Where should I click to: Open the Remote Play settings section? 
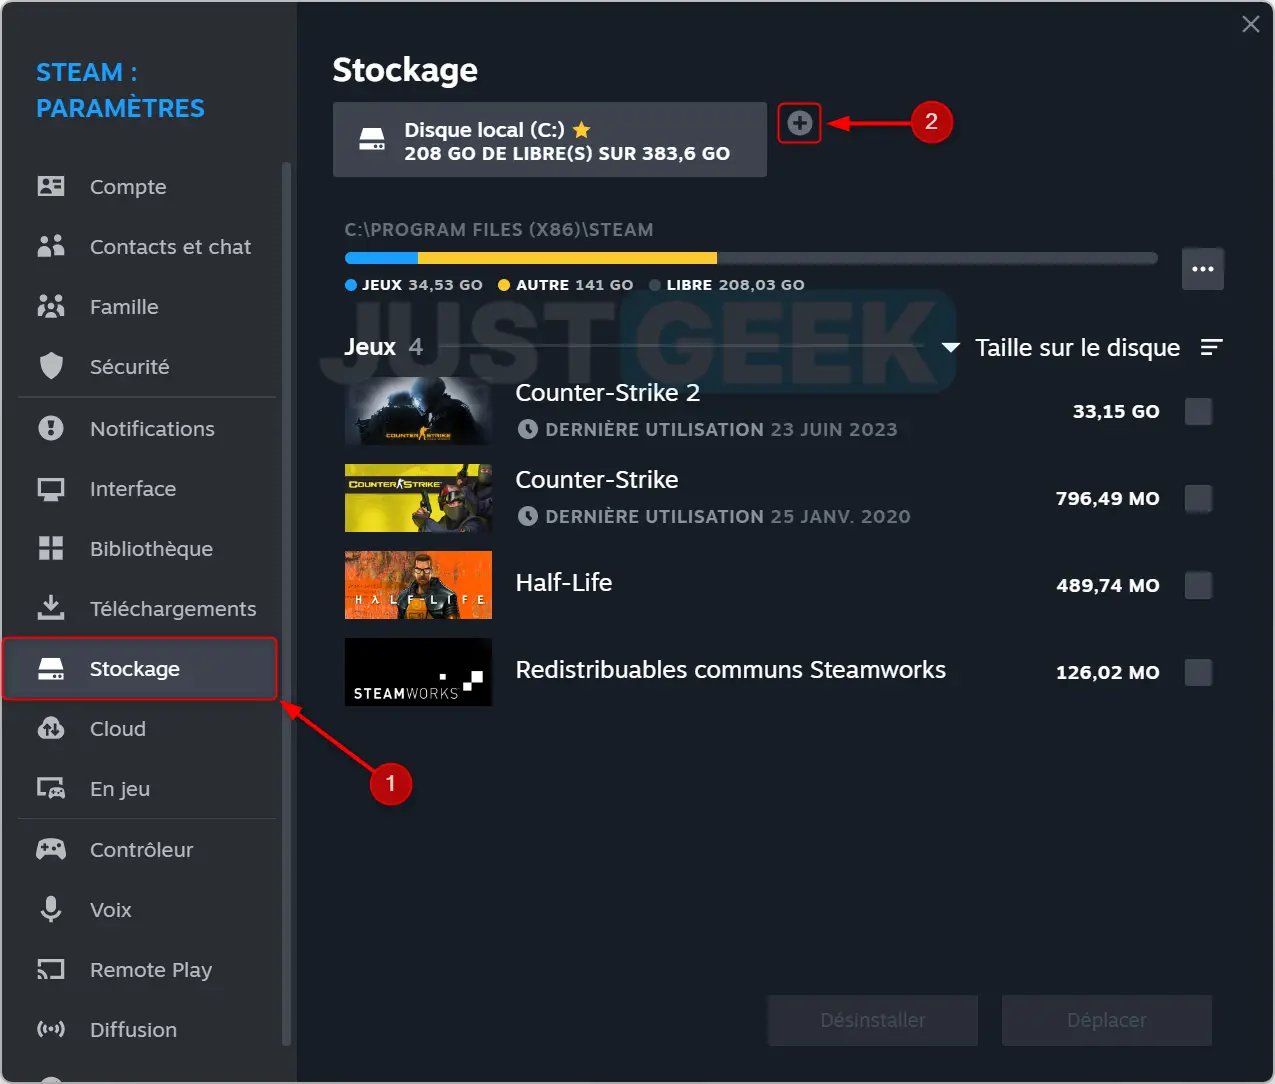click(x=51, y=969)
